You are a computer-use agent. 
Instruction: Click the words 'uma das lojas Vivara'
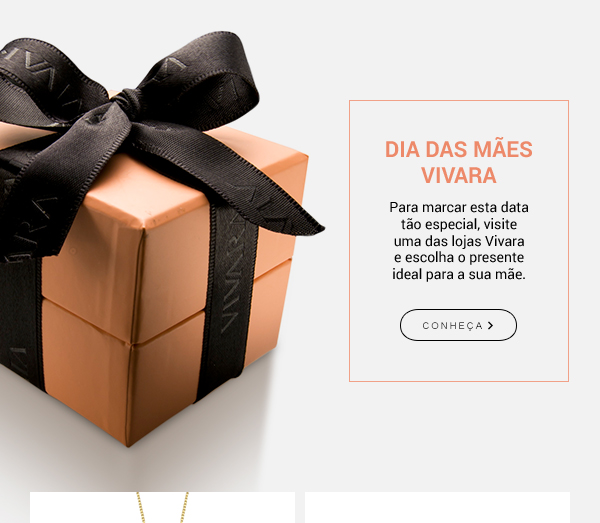tap(459, 241)
